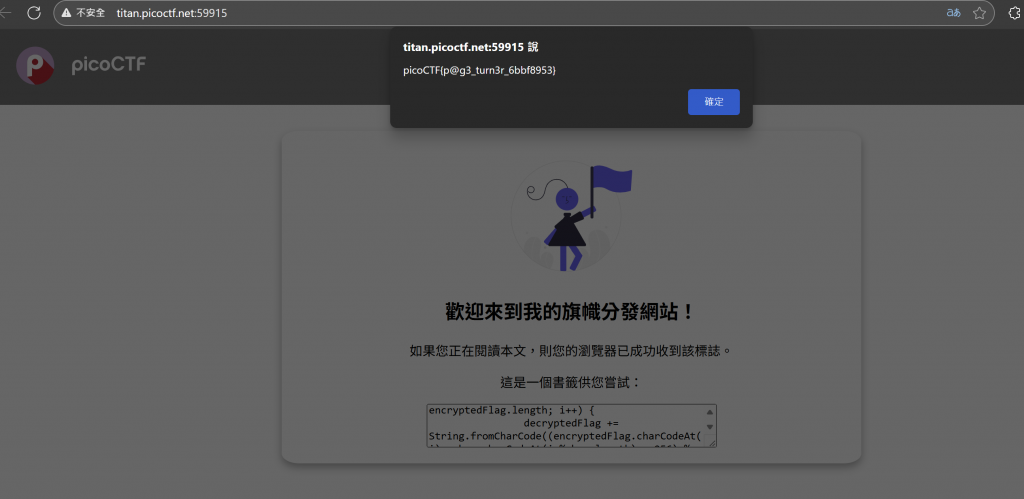Click the textarea resize grip corner
1024x499 pixels.
(712, 443)
